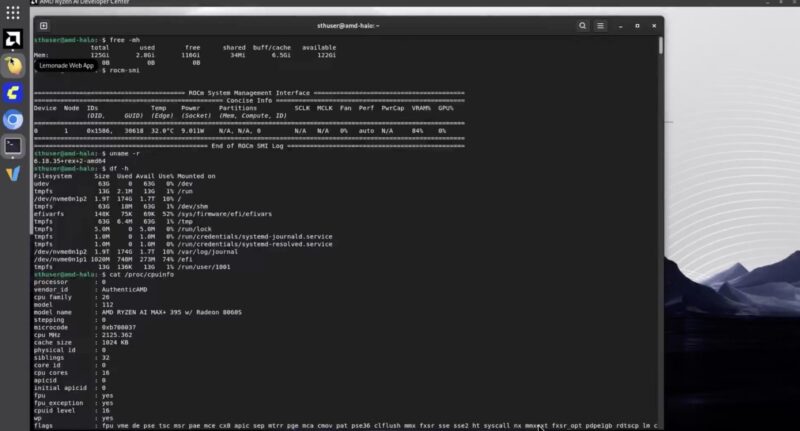800x431 pixels.
Task: Click the '/run/lock' mount point
Action: click(x=194, y=229)
